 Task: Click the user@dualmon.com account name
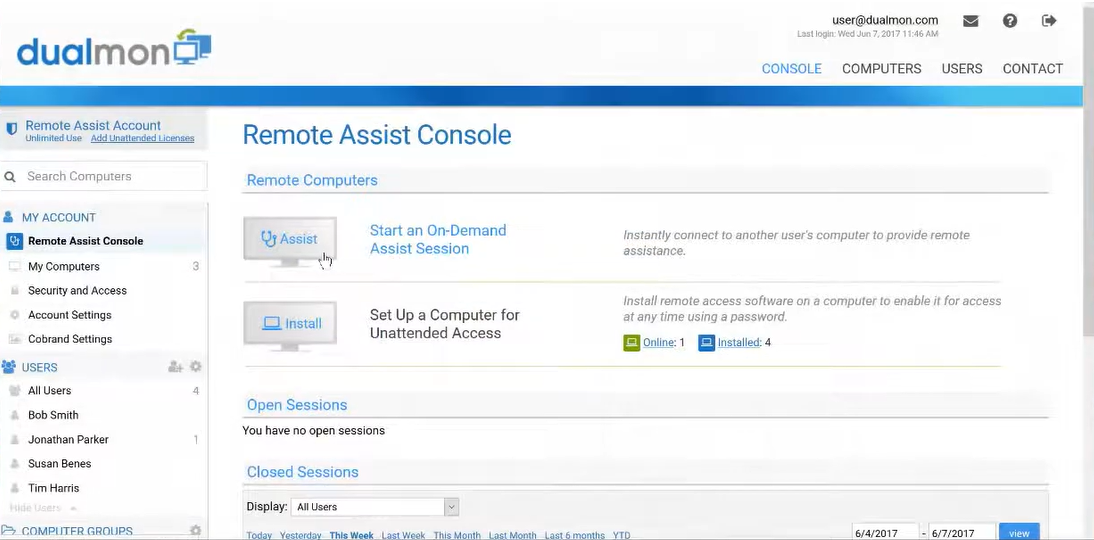[885, 20]
